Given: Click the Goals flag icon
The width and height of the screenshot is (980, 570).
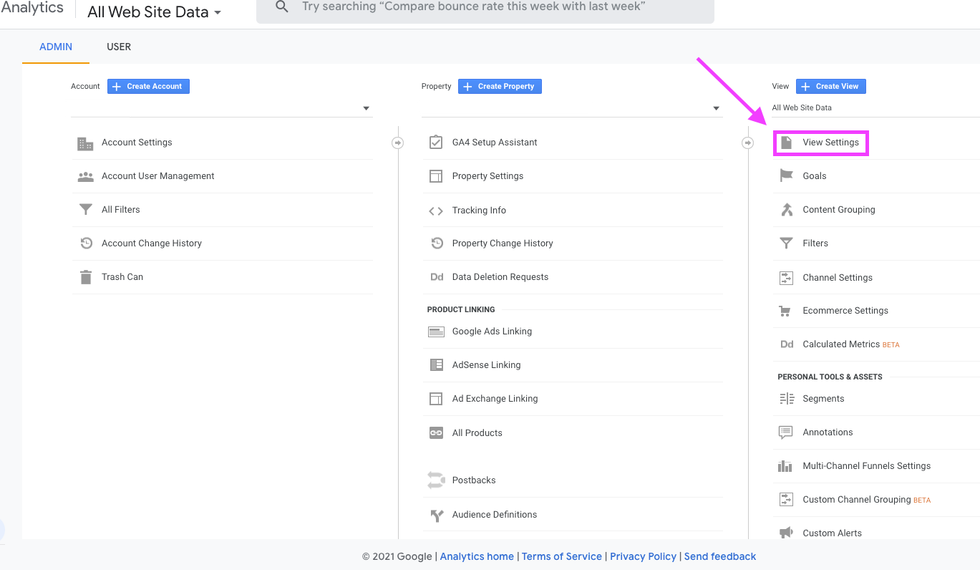Looking at the screenshot, I should pyautogui.click(x=786, y=176).
